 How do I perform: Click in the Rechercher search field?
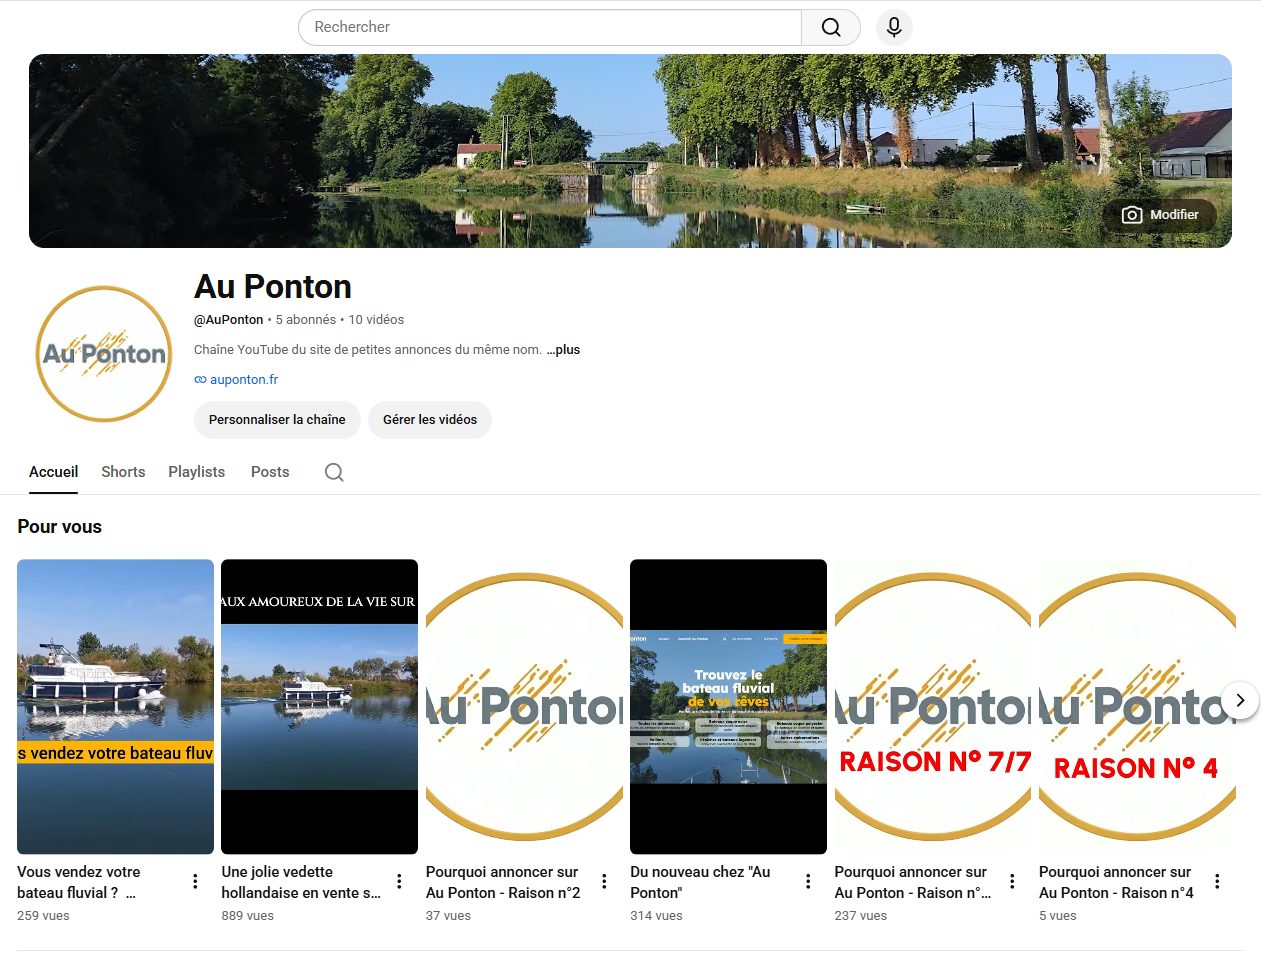[550, 27]
